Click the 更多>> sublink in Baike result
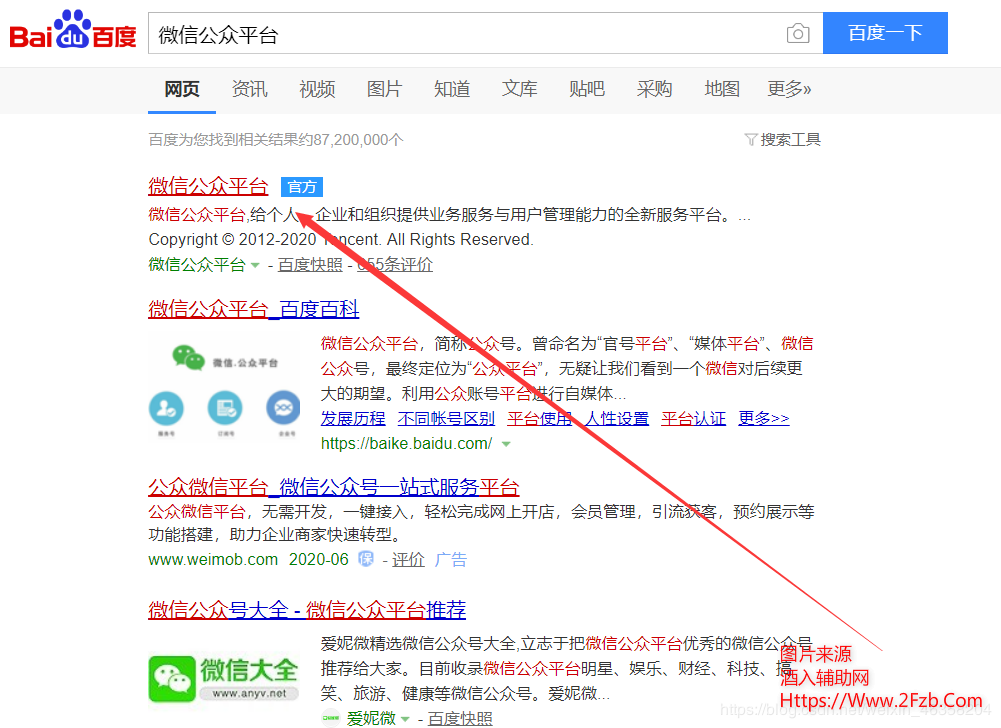The image size is (1001, 728). (x=764, y=419)
